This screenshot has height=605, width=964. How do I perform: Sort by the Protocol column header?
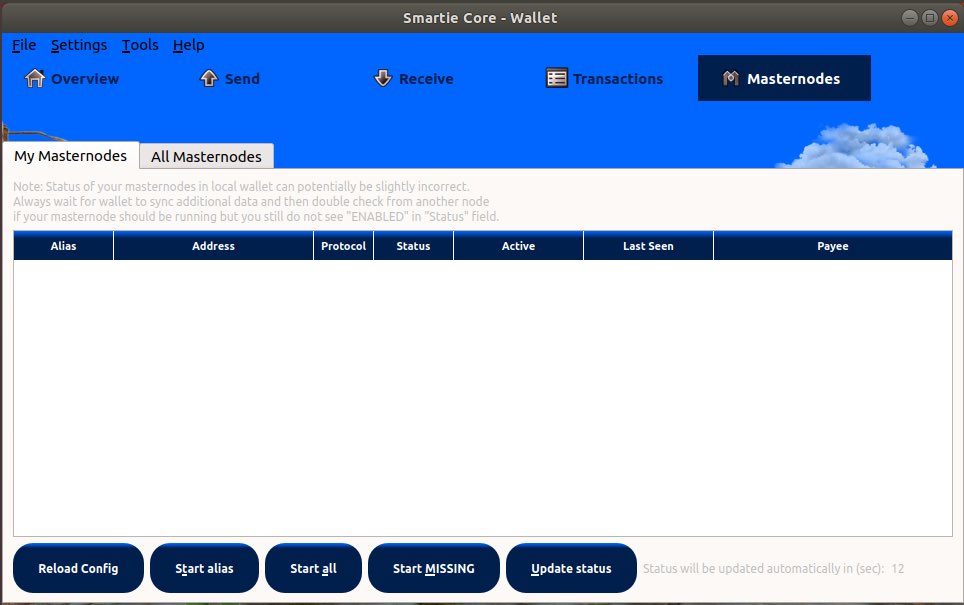(x=343, y=246)
